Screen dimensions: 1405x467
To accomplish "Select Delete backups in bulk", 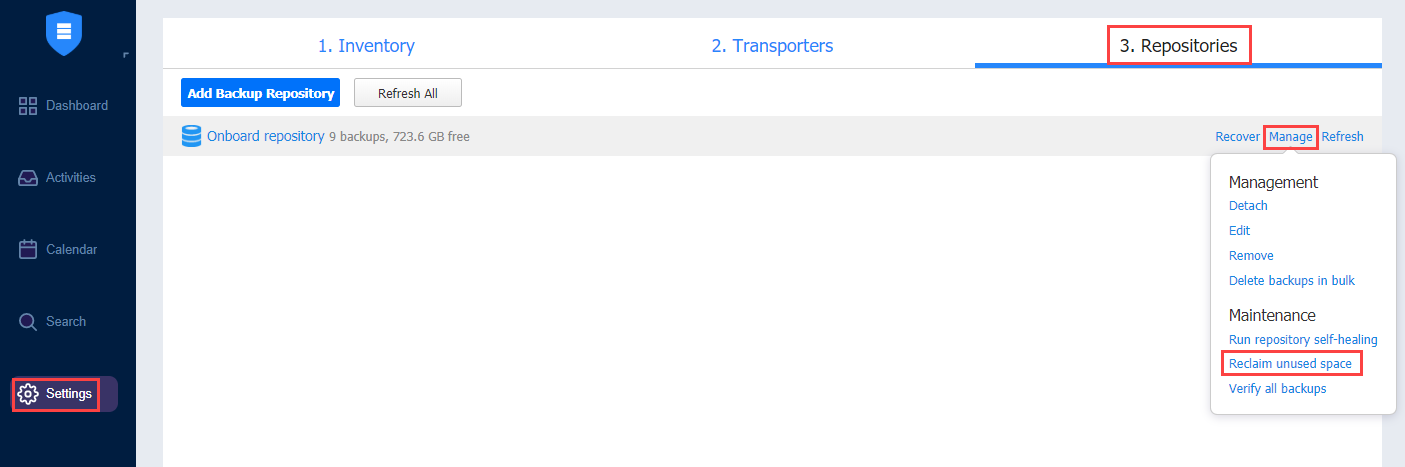I will 1292,281.
